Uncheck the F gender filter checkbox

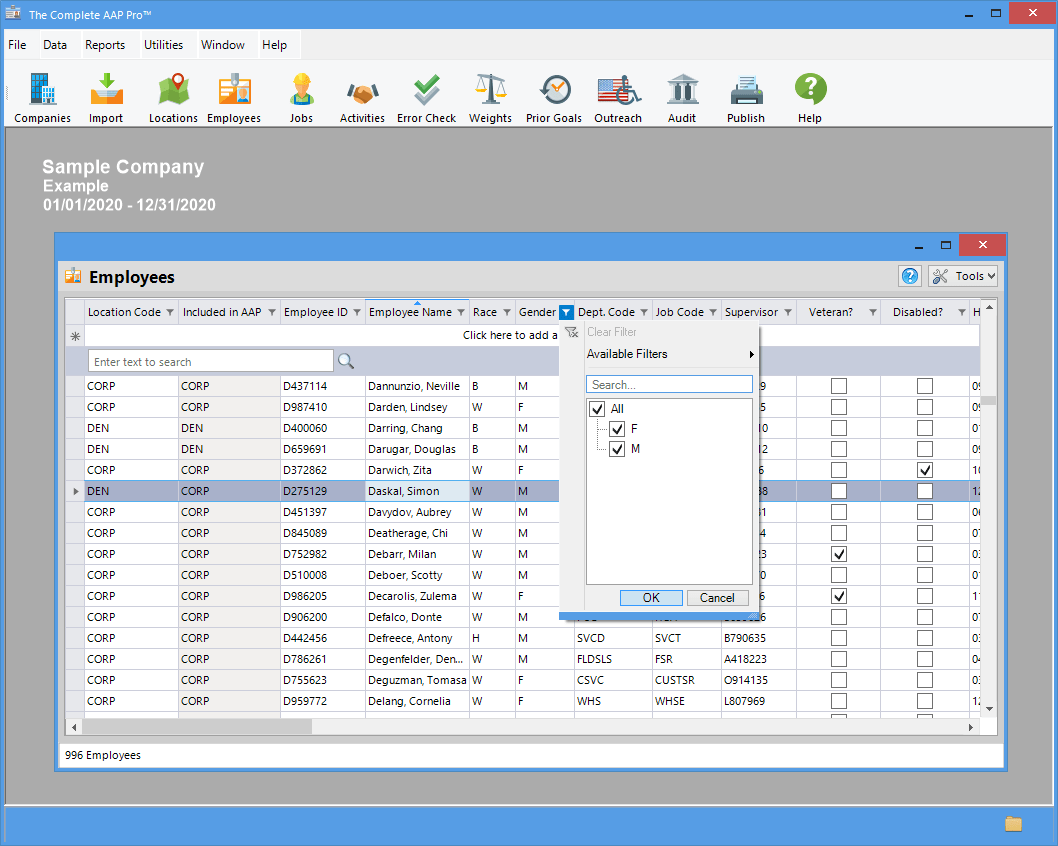[617, 429]
